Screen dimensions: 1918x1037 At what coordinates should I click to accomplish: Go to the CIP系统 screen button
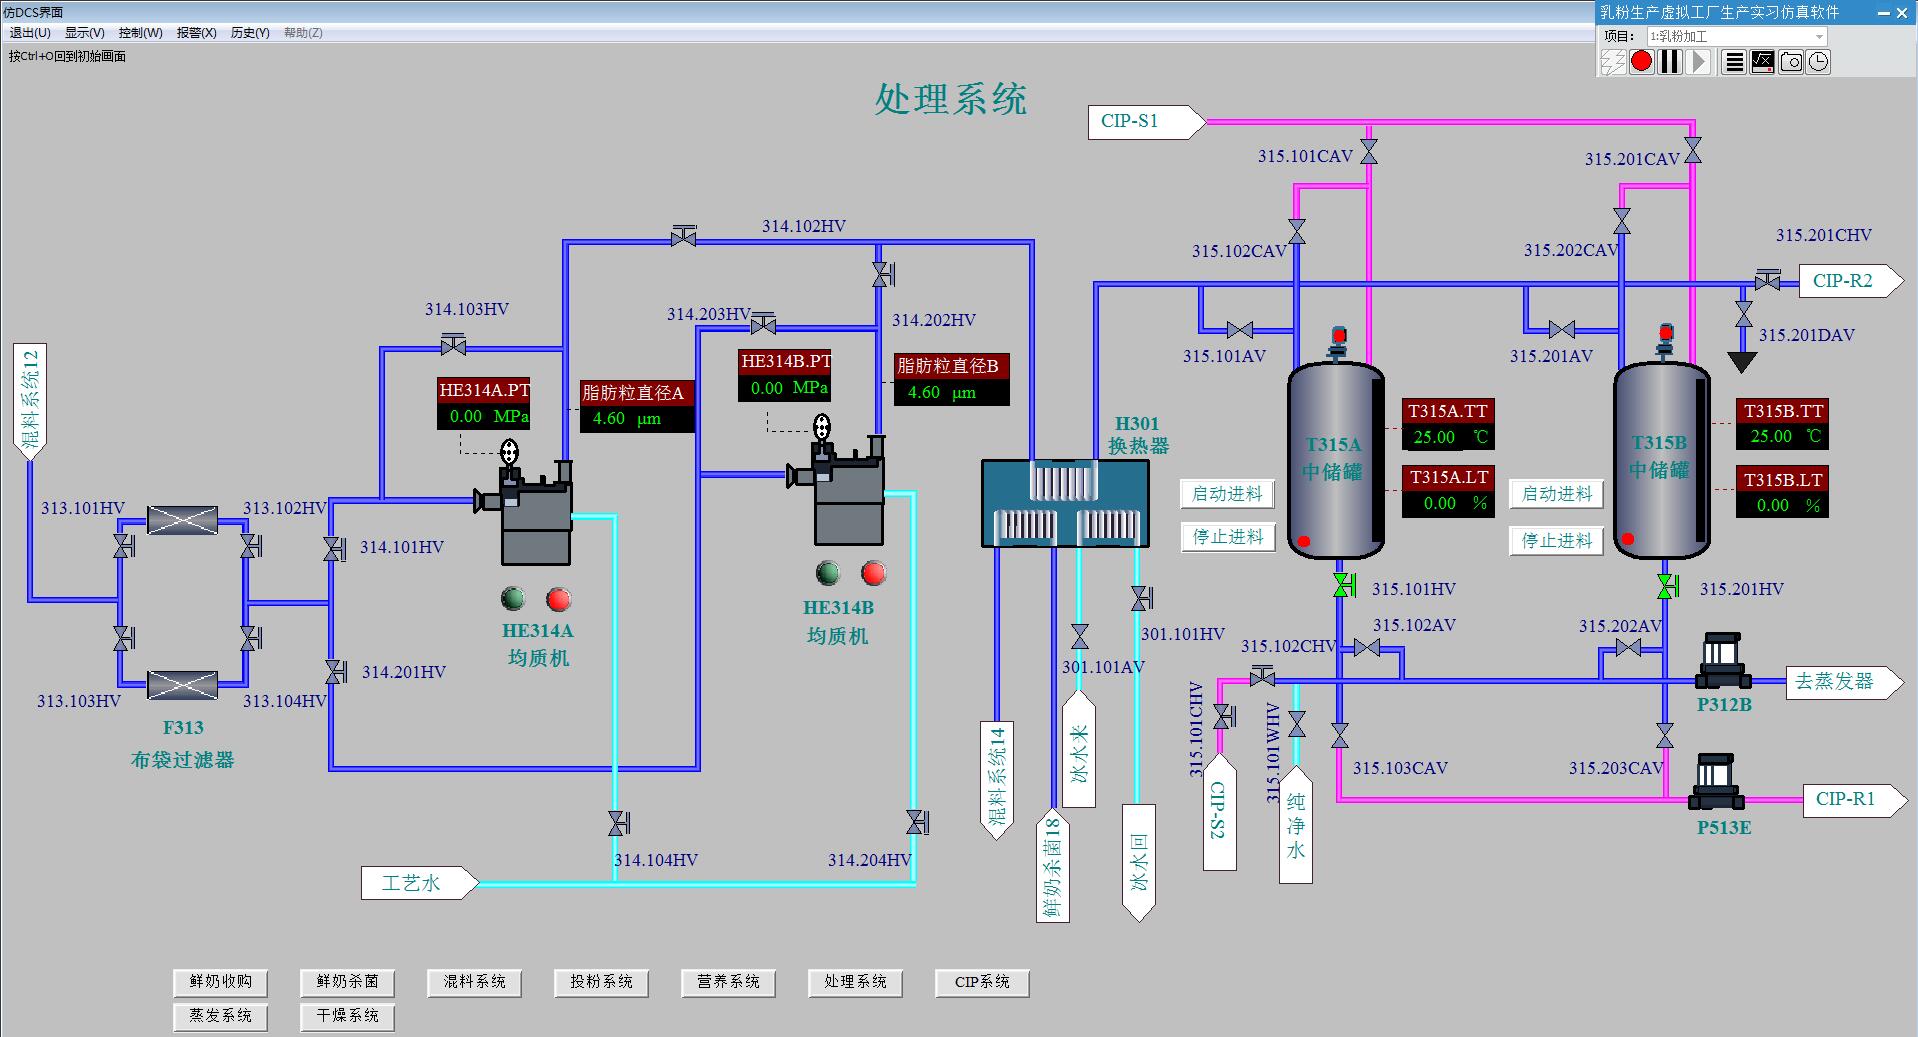(x=981, y=982)
